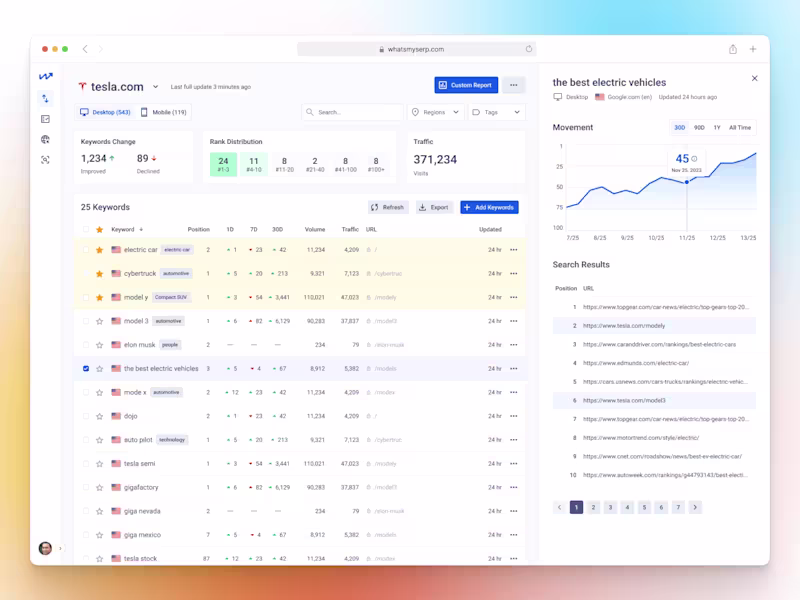
Task: Open the scan search sidebar icon
Action: (45, 160)
